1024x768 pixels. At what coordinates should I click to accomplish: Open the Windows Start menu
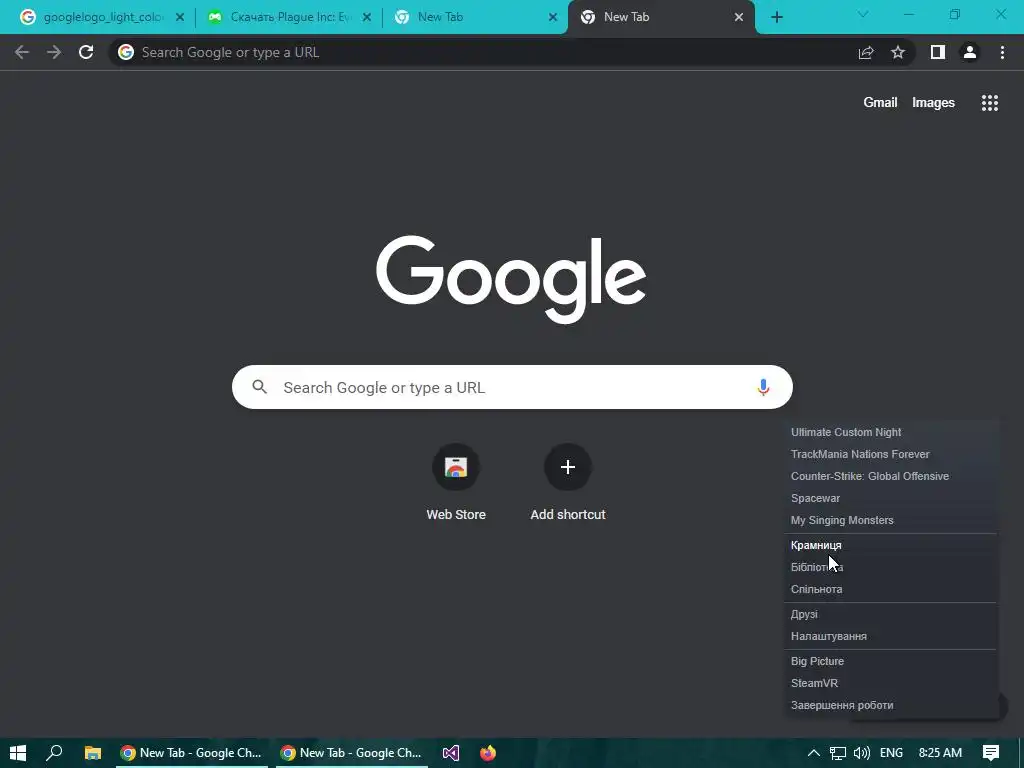tap(18, 753)
